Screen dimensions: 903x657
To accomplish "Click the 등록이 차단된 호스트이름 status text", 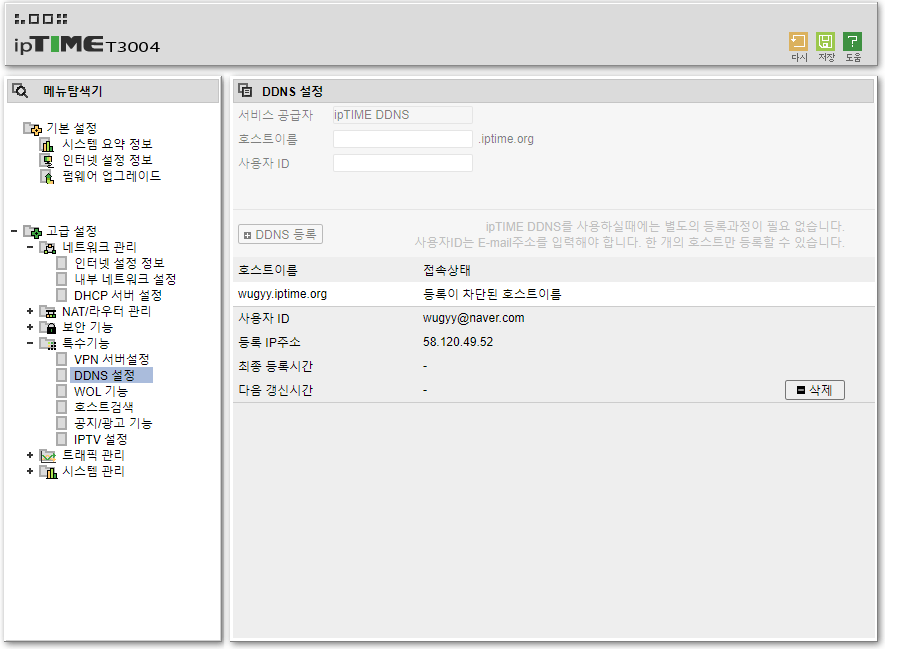I will click(492, 294).
